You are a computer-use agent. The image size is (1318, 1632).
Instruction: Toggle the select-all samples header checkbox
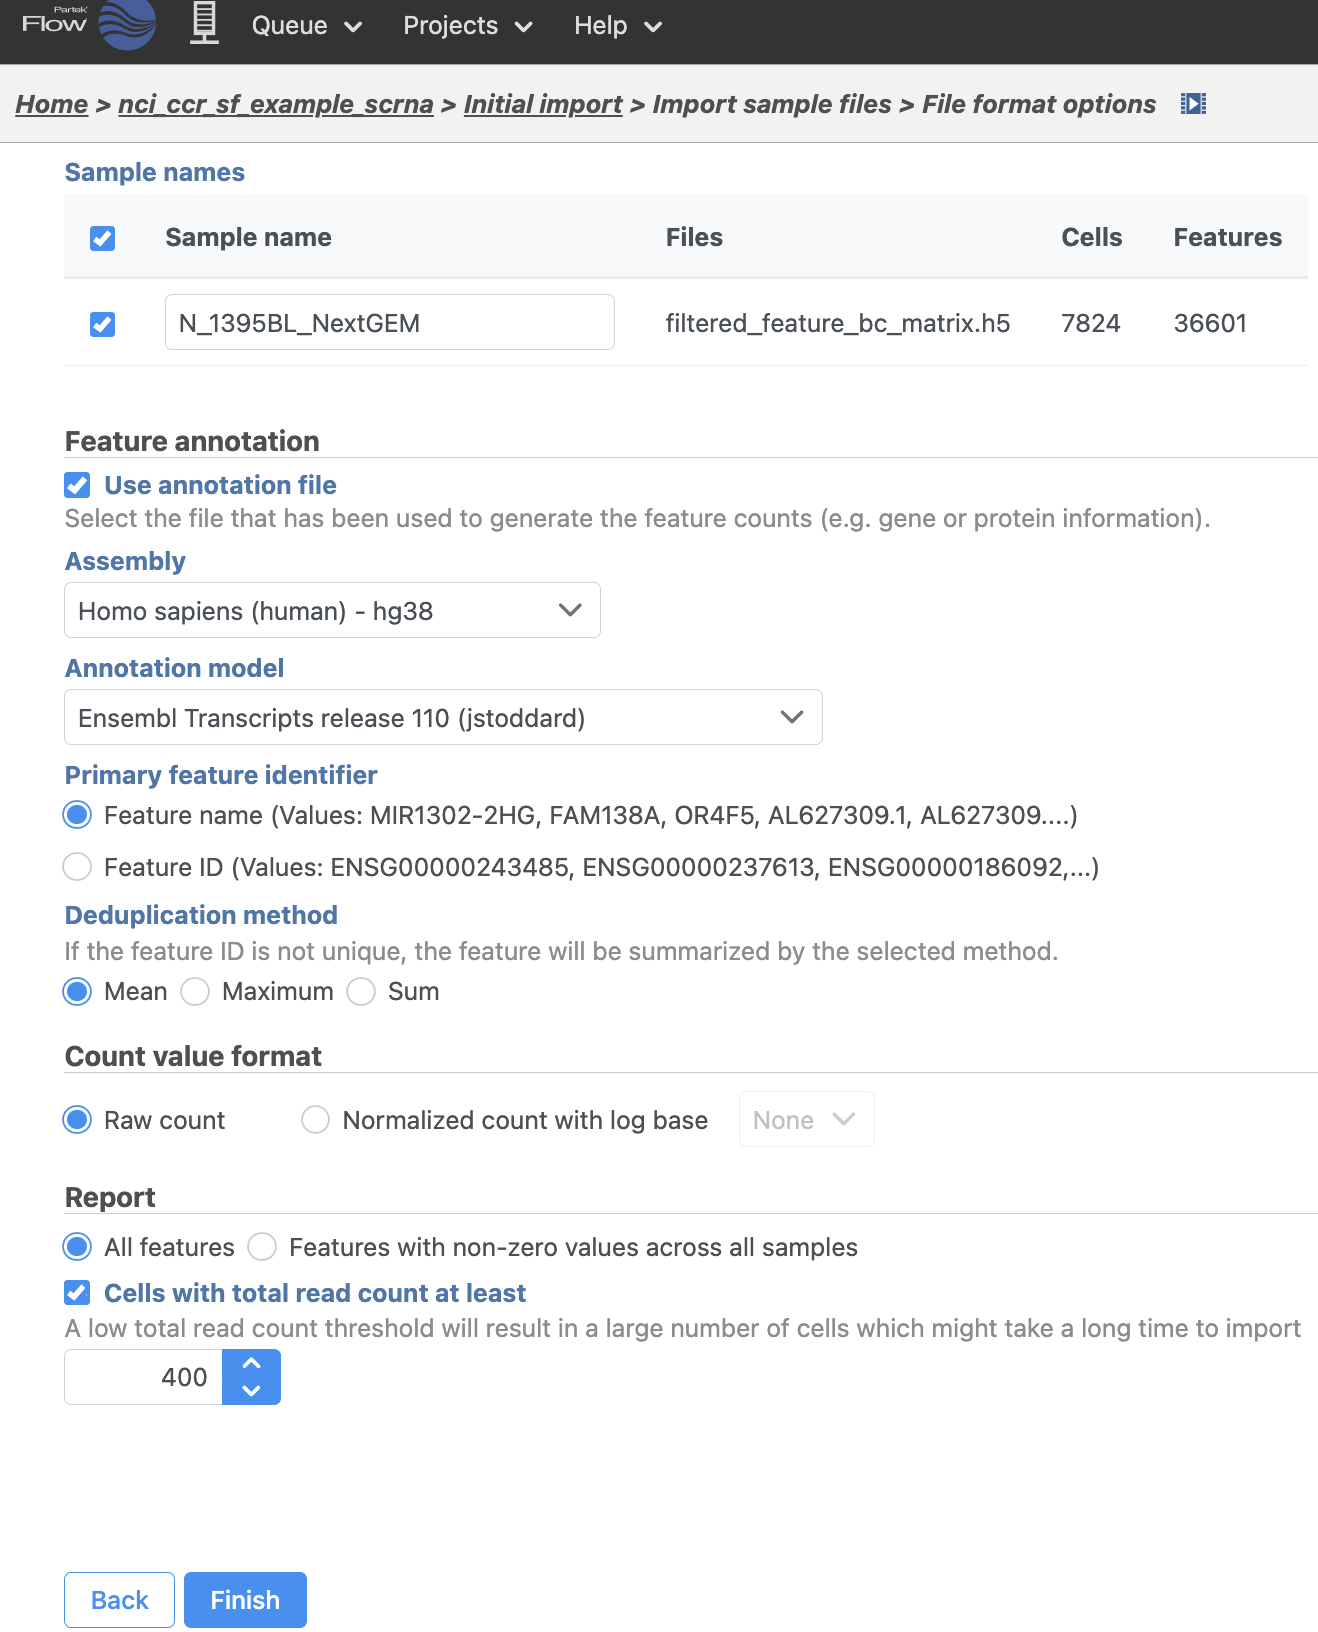tap(102, 238)
